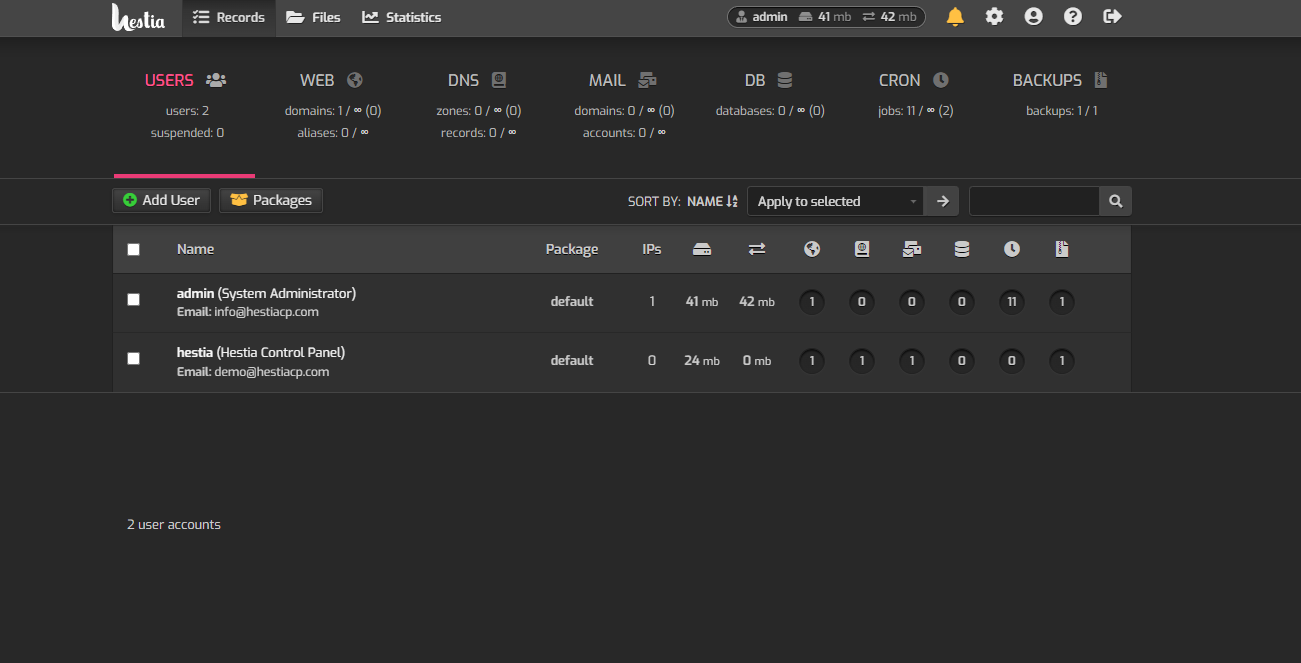Viewport: 1301px width, 663px height.
Task: Click cron jobs count for admin
Action: pyautogui.click(x=1011, y=302)
